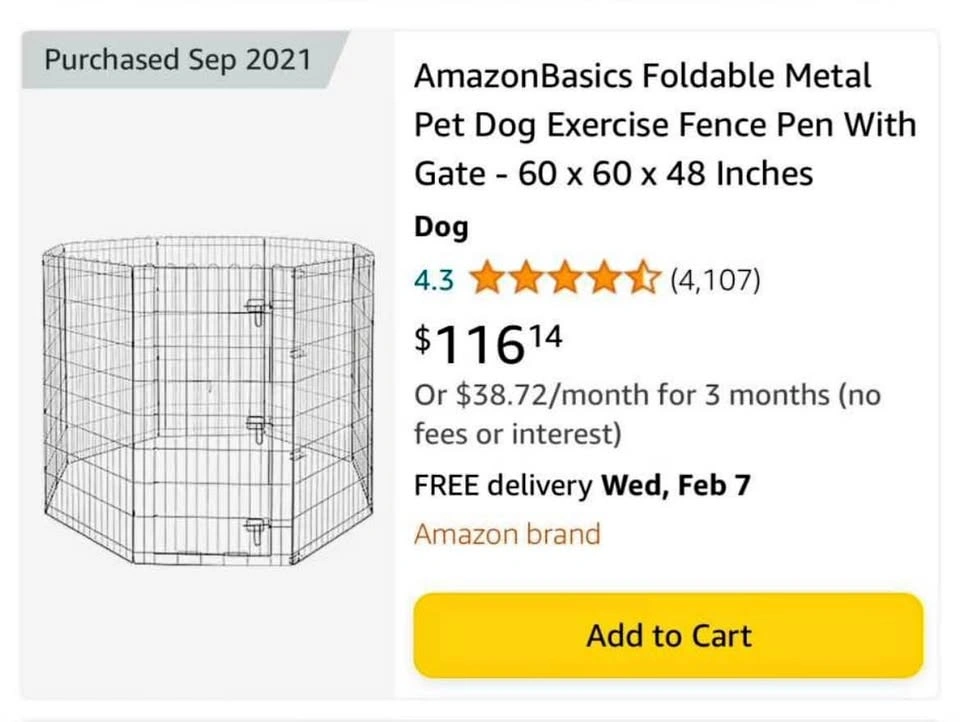Click the Wed, Feb 7 delivery date
Screen dimensions: 960x722
[675, 486]
